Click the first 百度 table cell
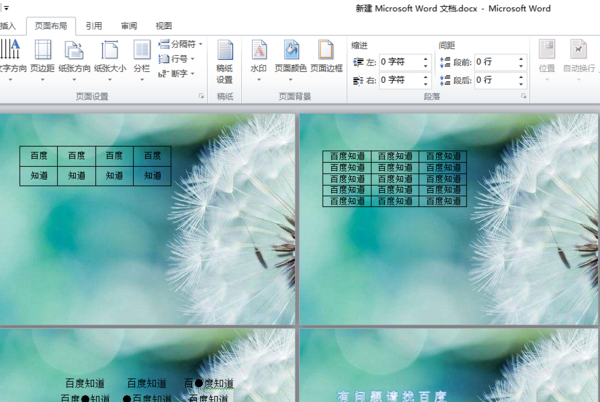Viewport: 600px width, 402px height. (x=39, y=156)
